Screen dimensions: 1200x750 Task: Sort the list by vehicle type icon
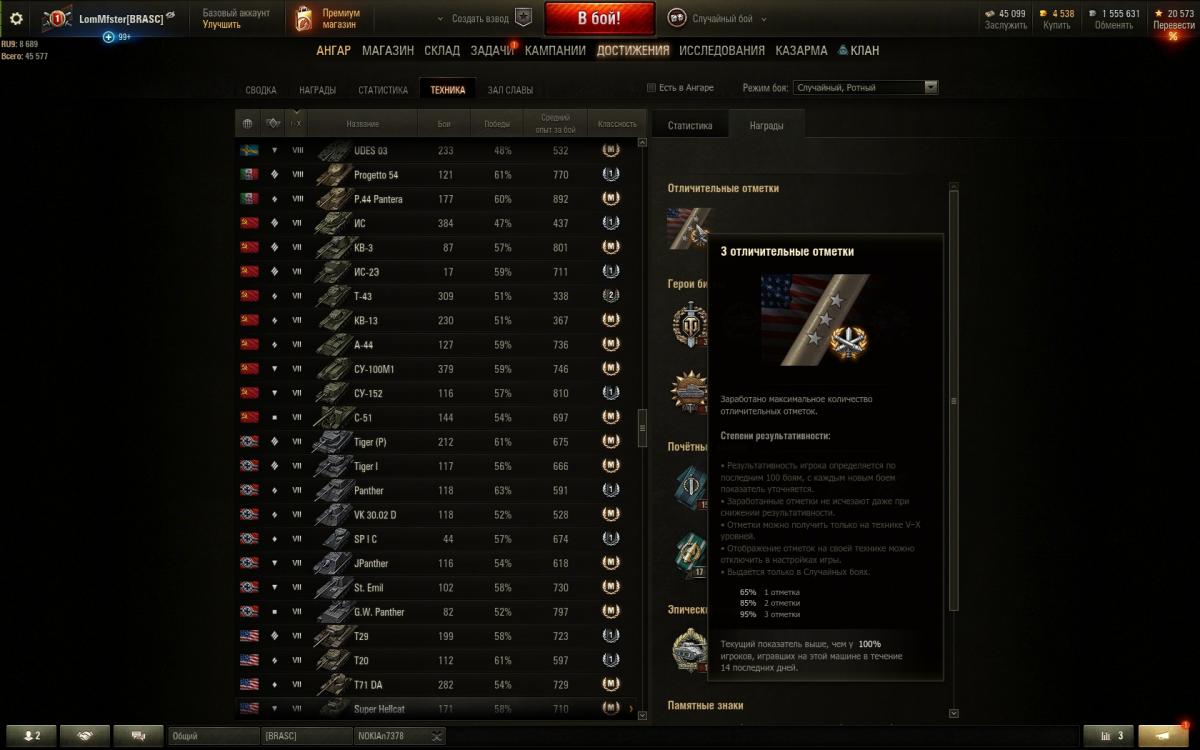pos(272,124)
